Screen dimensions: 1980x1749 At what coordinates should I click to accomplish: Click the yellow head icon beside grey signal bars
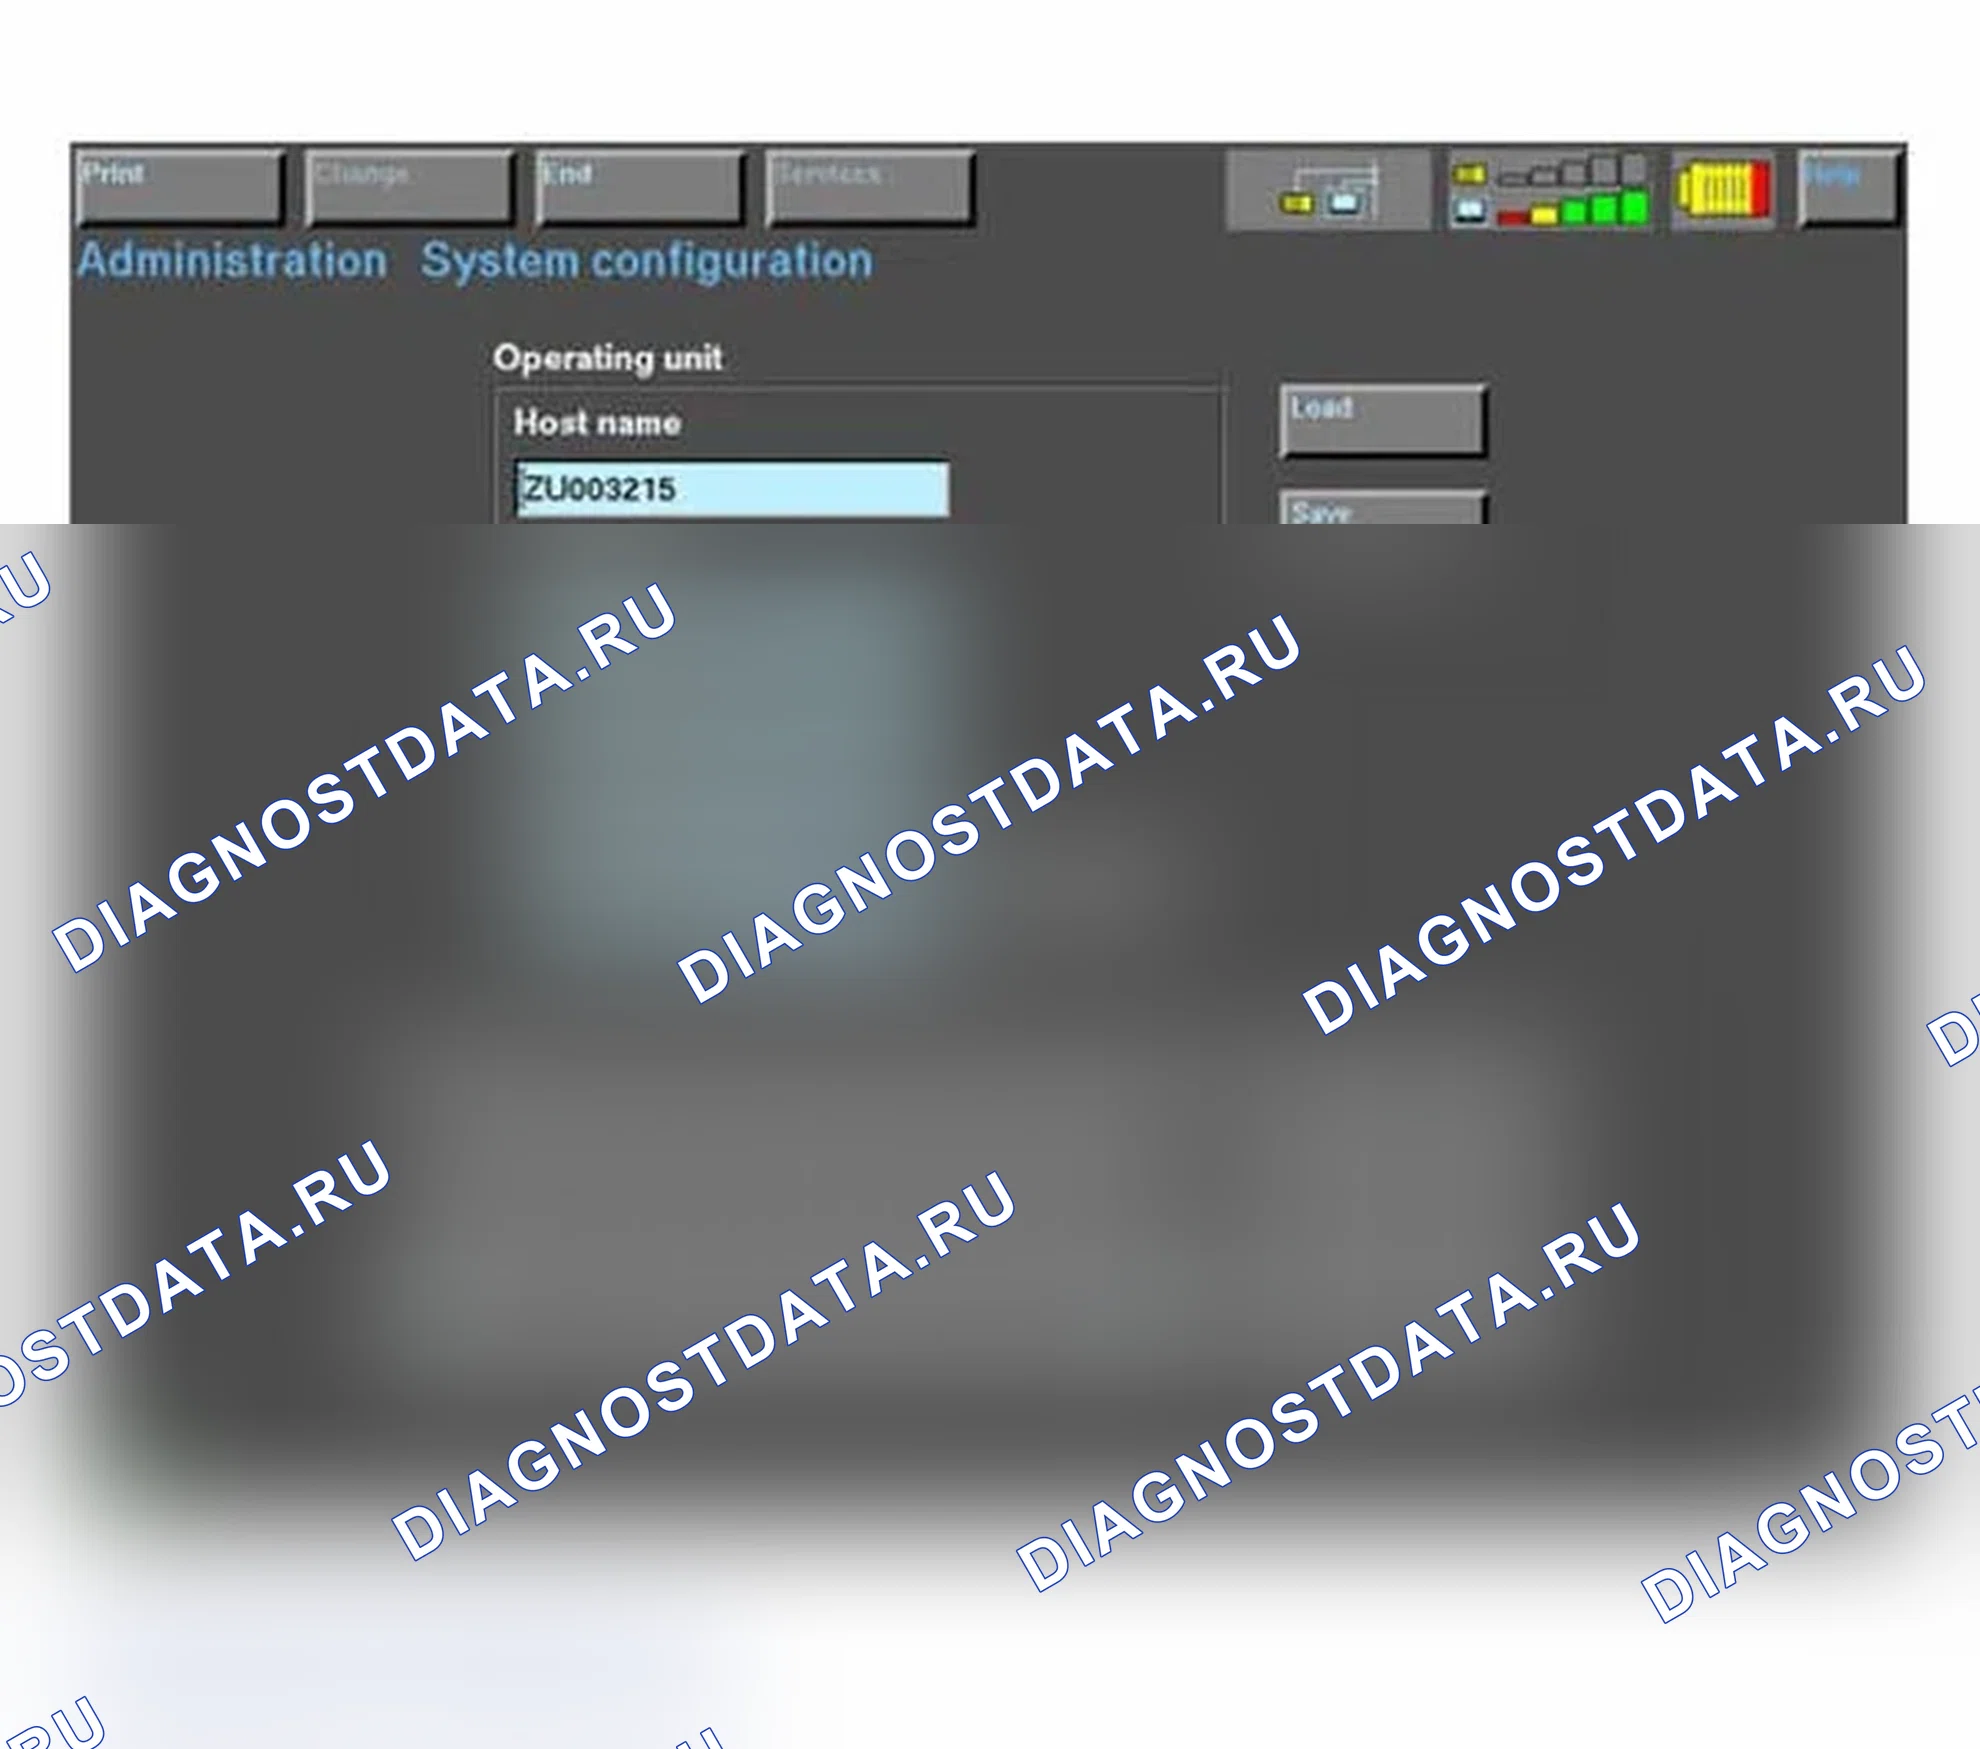click(1469, 175)
